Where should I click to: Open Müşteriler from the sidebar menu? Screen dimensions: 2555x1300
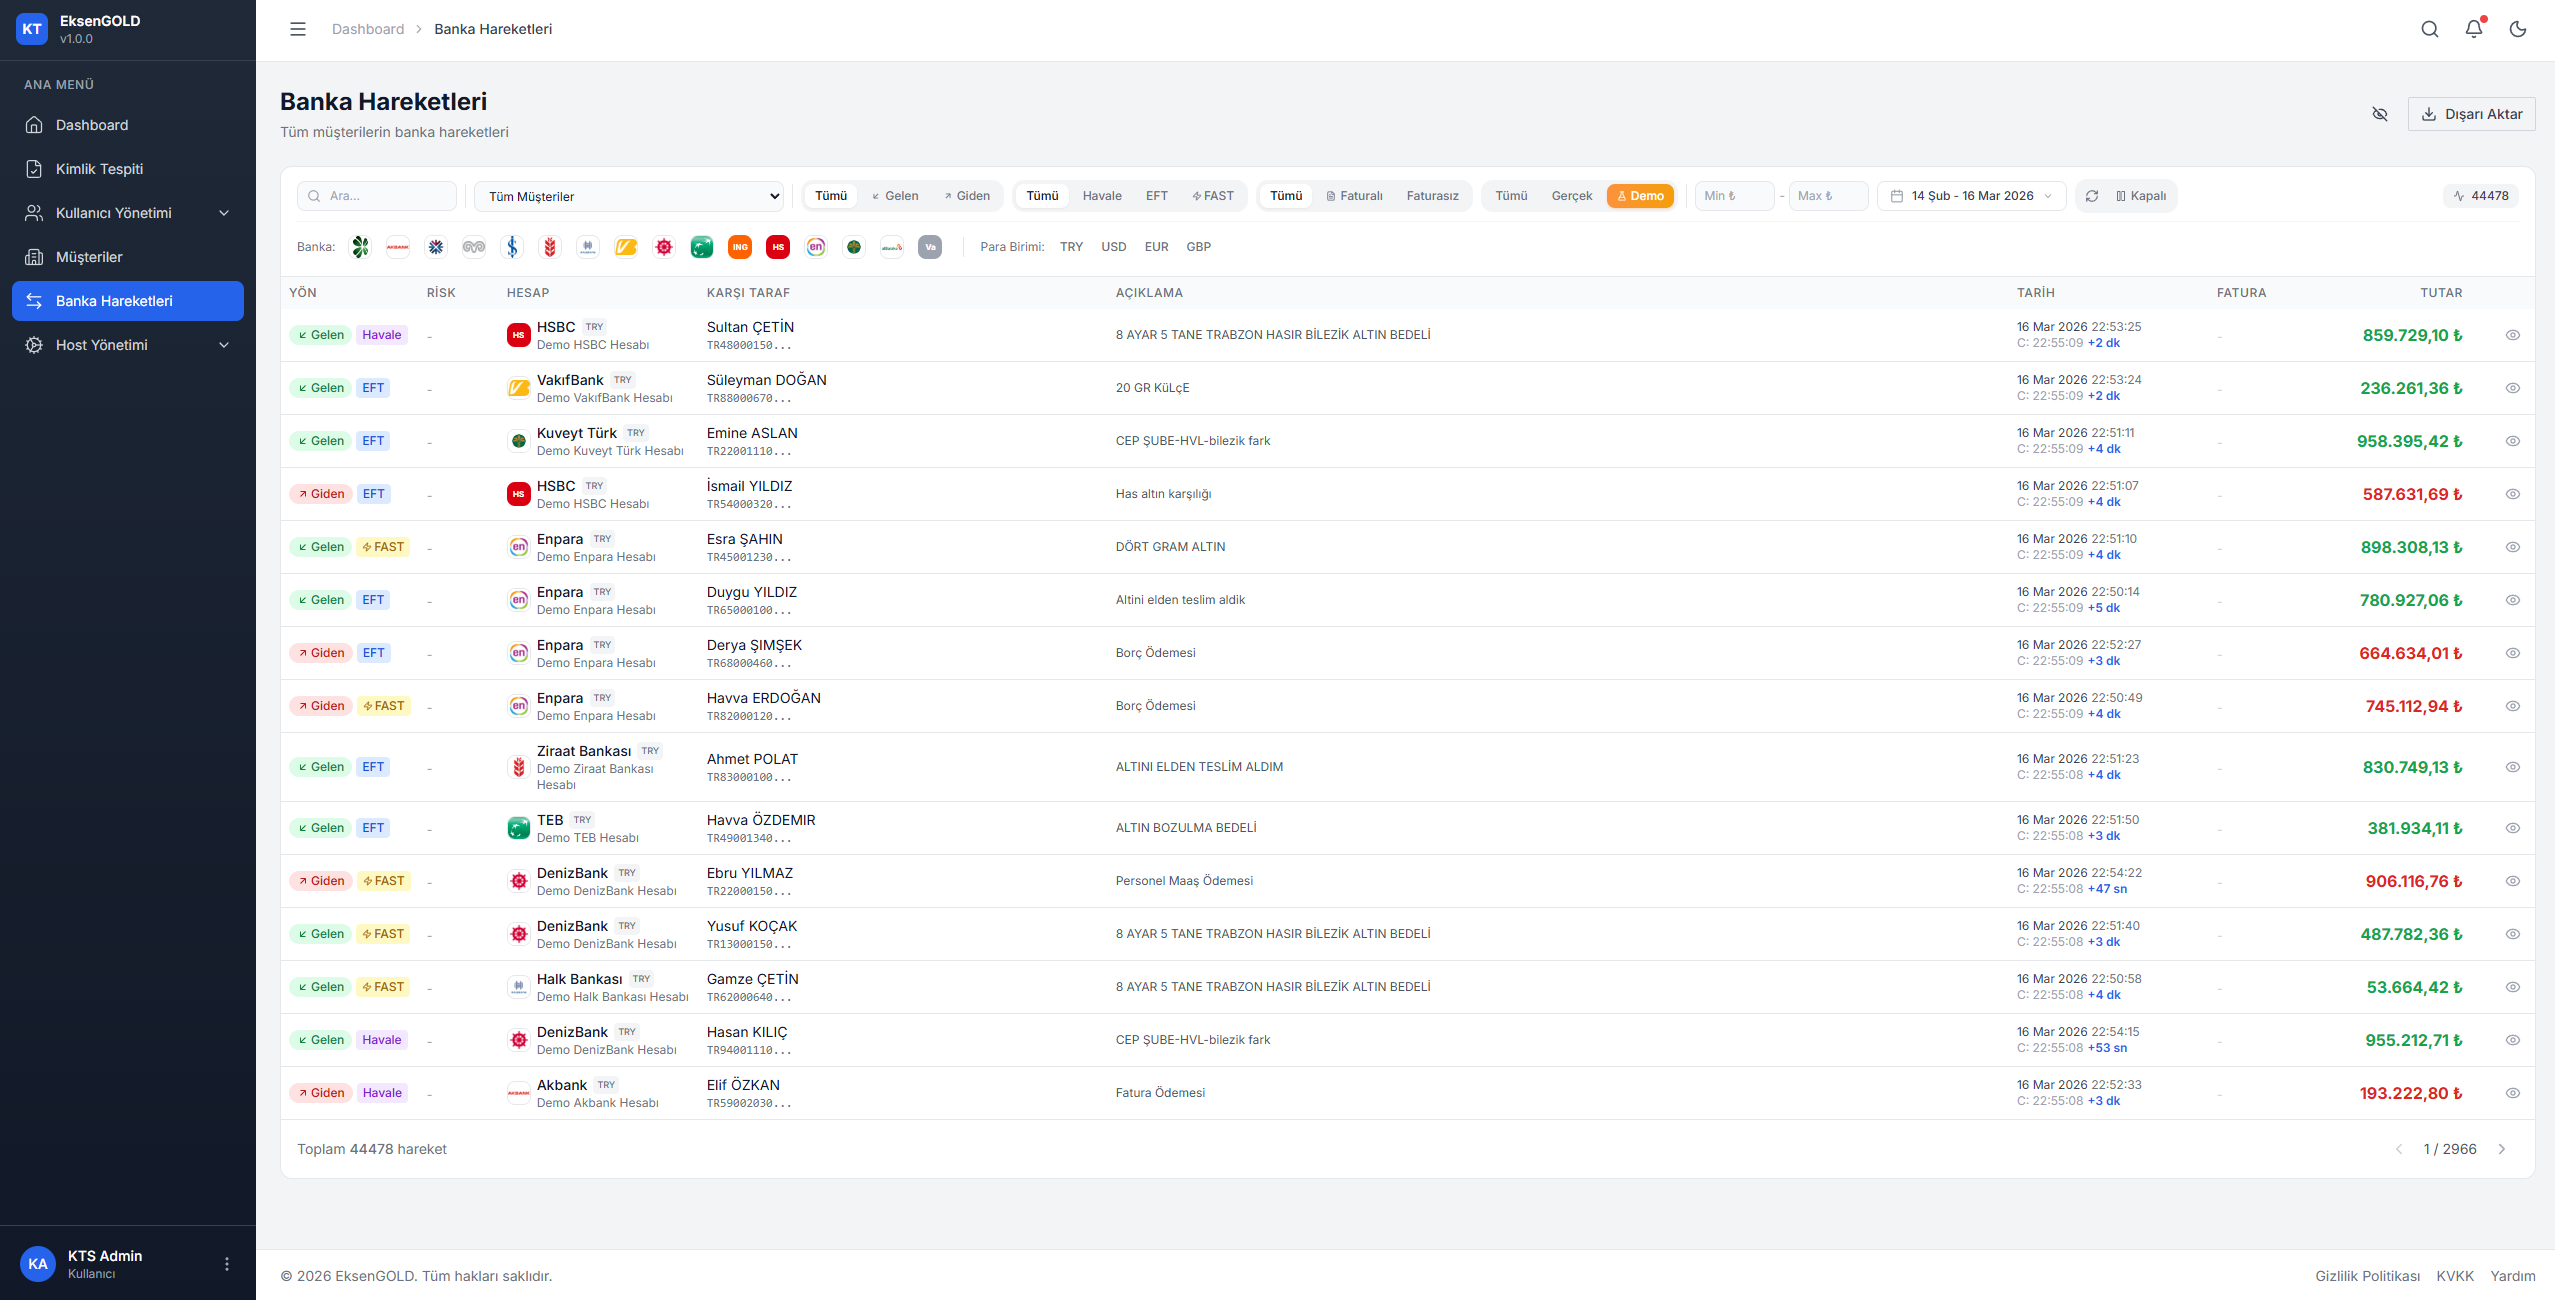[x=90, y=257]
